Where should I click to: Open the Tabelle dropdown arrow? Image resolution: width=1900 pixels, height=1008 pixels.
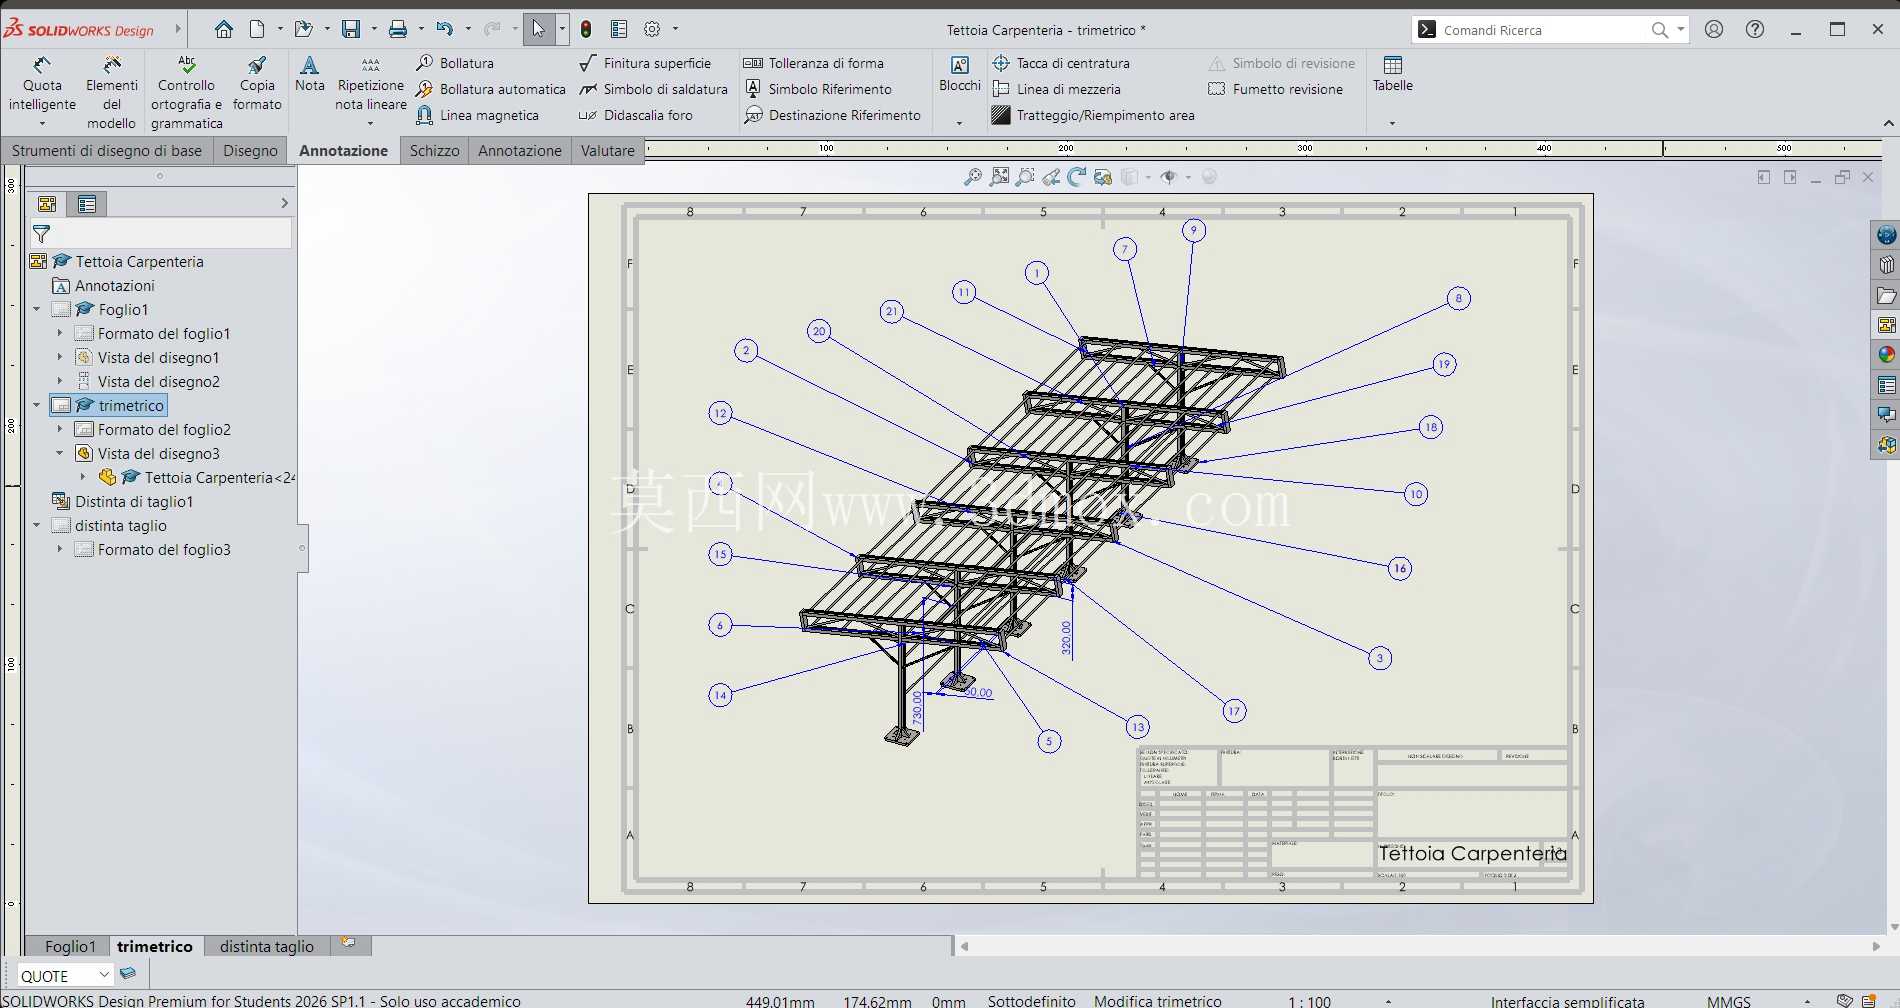[x=1392, y=124]
